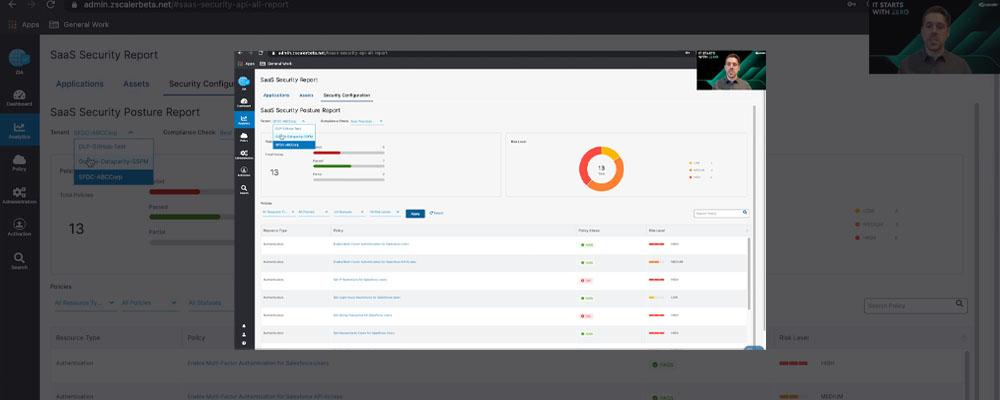Open Set Login Hours Restrictions policy link
Viewport: 1000px width, 400px height.
pos(367,297)
